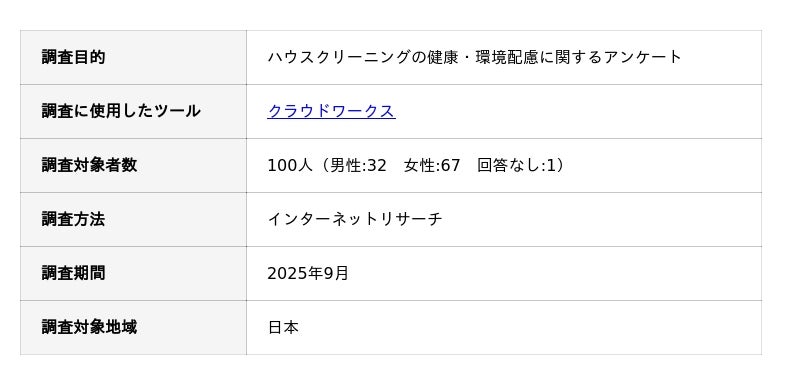Click the 調査対象者数 header cell
This screenshot has height=385, width=800.
[x=133, y=166]
